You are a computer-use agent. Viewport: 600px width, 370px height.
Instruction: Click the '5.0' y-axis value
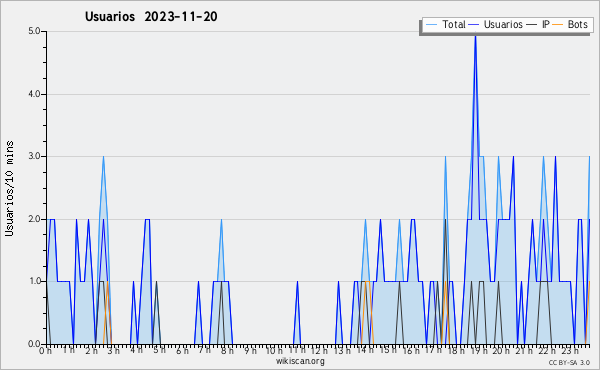click(x=34, y=31)
